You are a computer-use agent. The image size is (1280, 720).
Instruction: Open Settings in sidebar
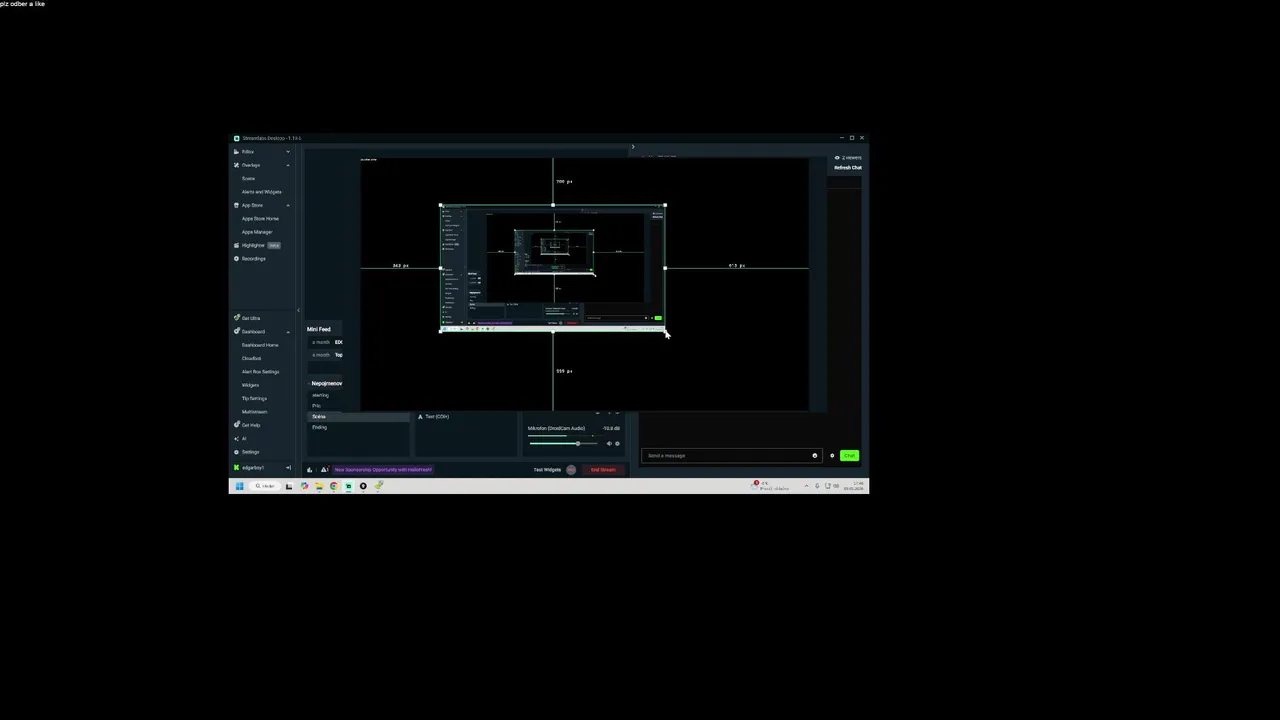tap(250, 452)
